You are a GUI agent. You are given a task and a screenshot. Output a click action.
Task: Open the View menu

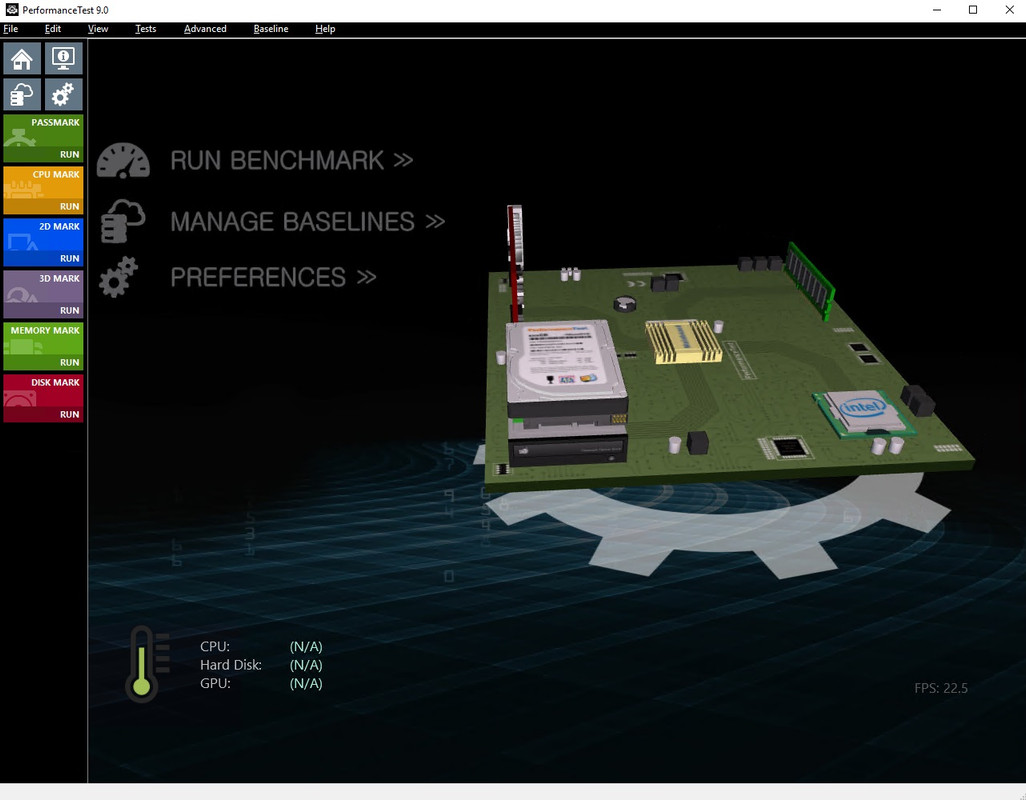point(97,29)
